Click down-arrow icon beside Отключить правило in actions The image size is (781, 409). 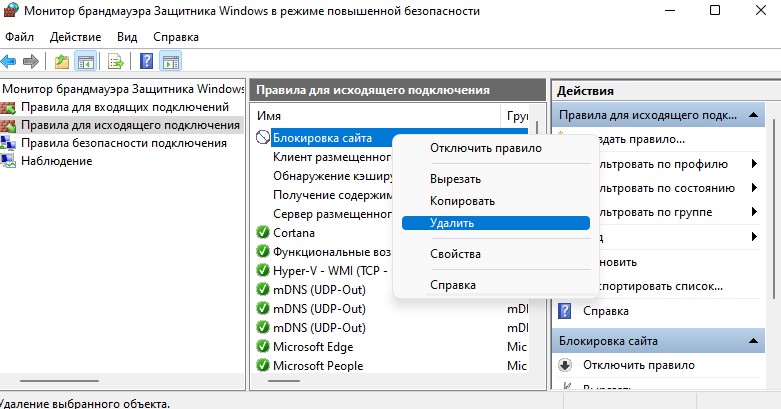[x=565, y=365]
